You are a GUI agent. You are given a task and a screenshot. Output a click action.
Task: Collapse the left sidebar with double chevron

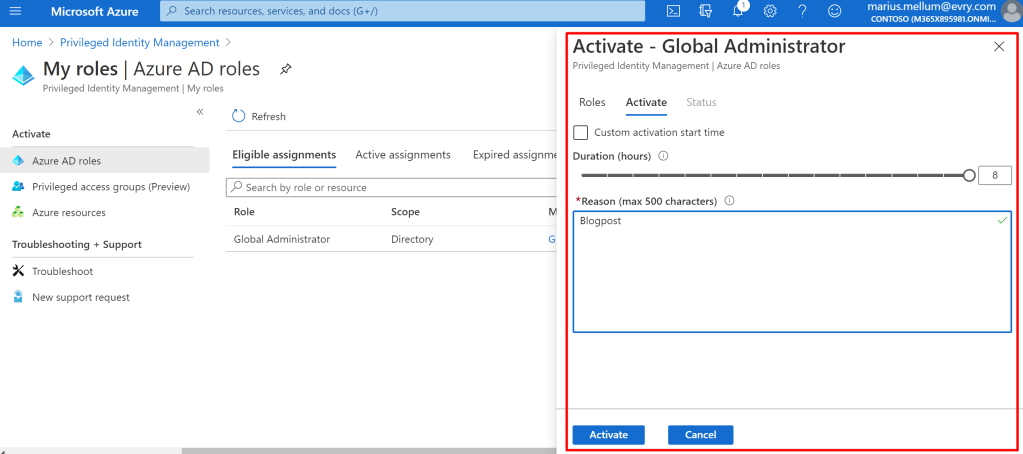pyautogui.click(x=200, y=112)
